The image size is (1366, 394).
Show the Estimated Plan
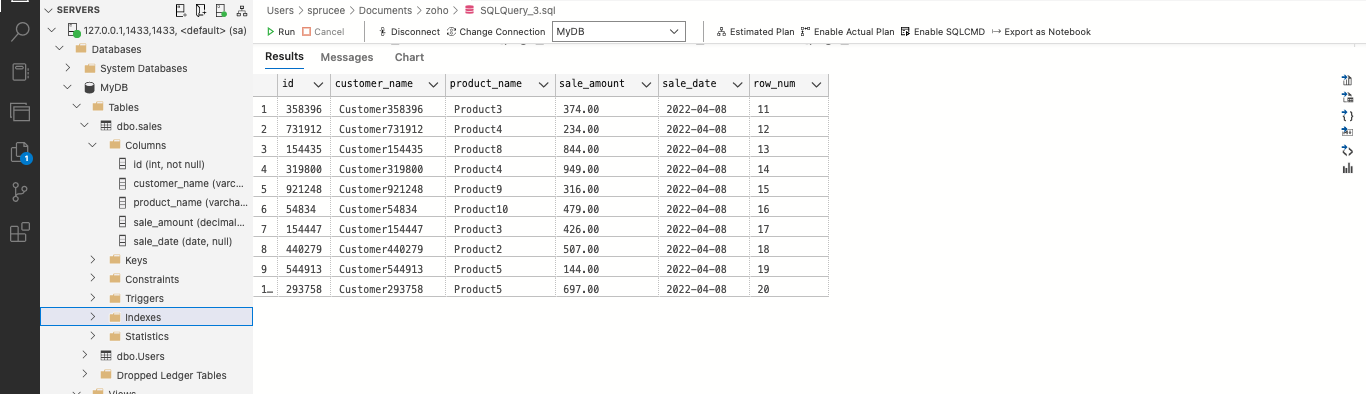(x=756, y=32)
